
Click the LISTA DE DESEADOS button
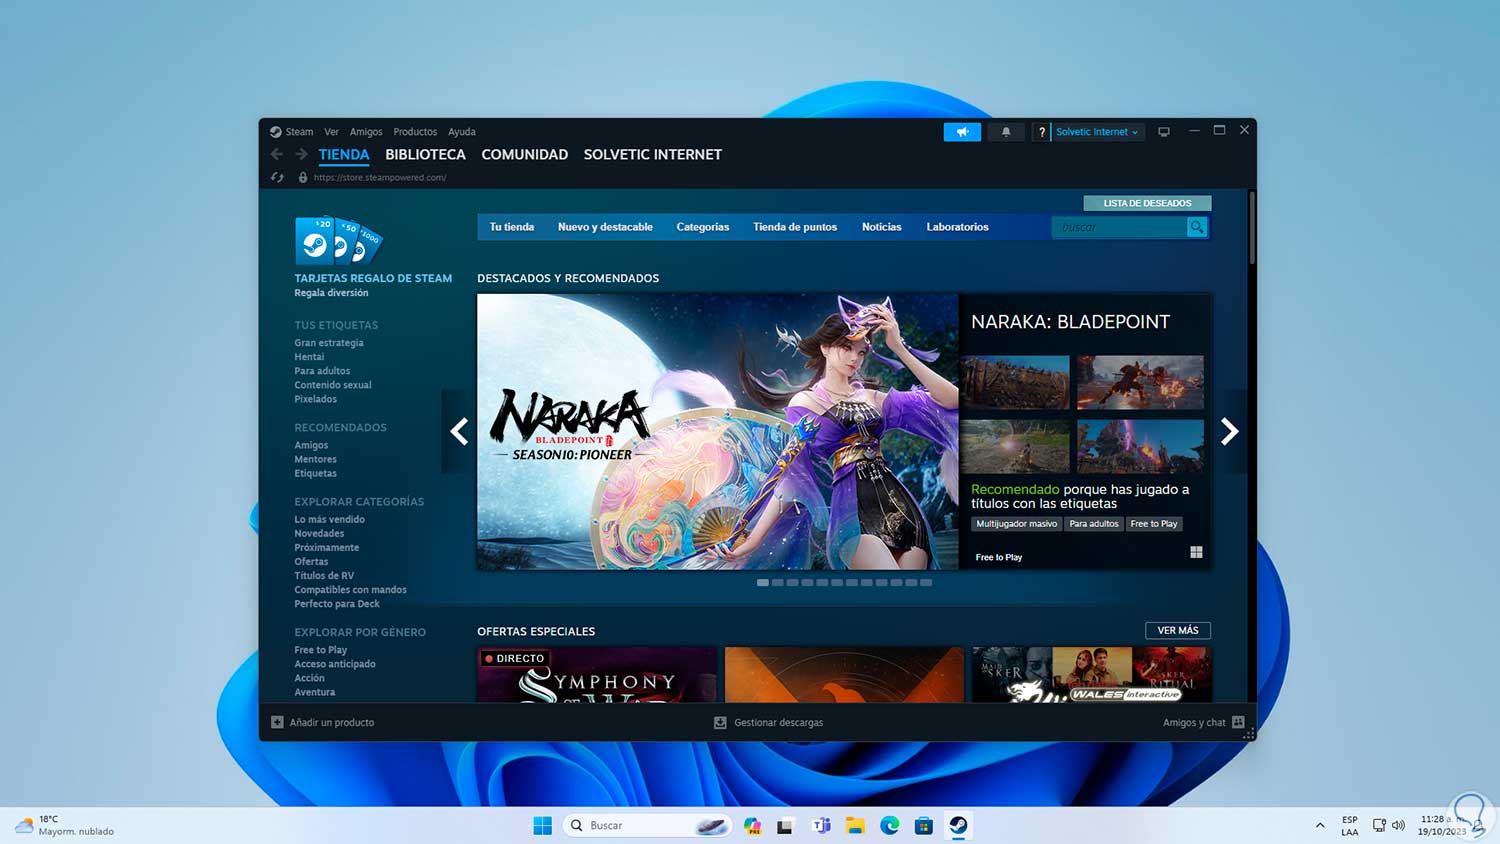[1147, 203]
